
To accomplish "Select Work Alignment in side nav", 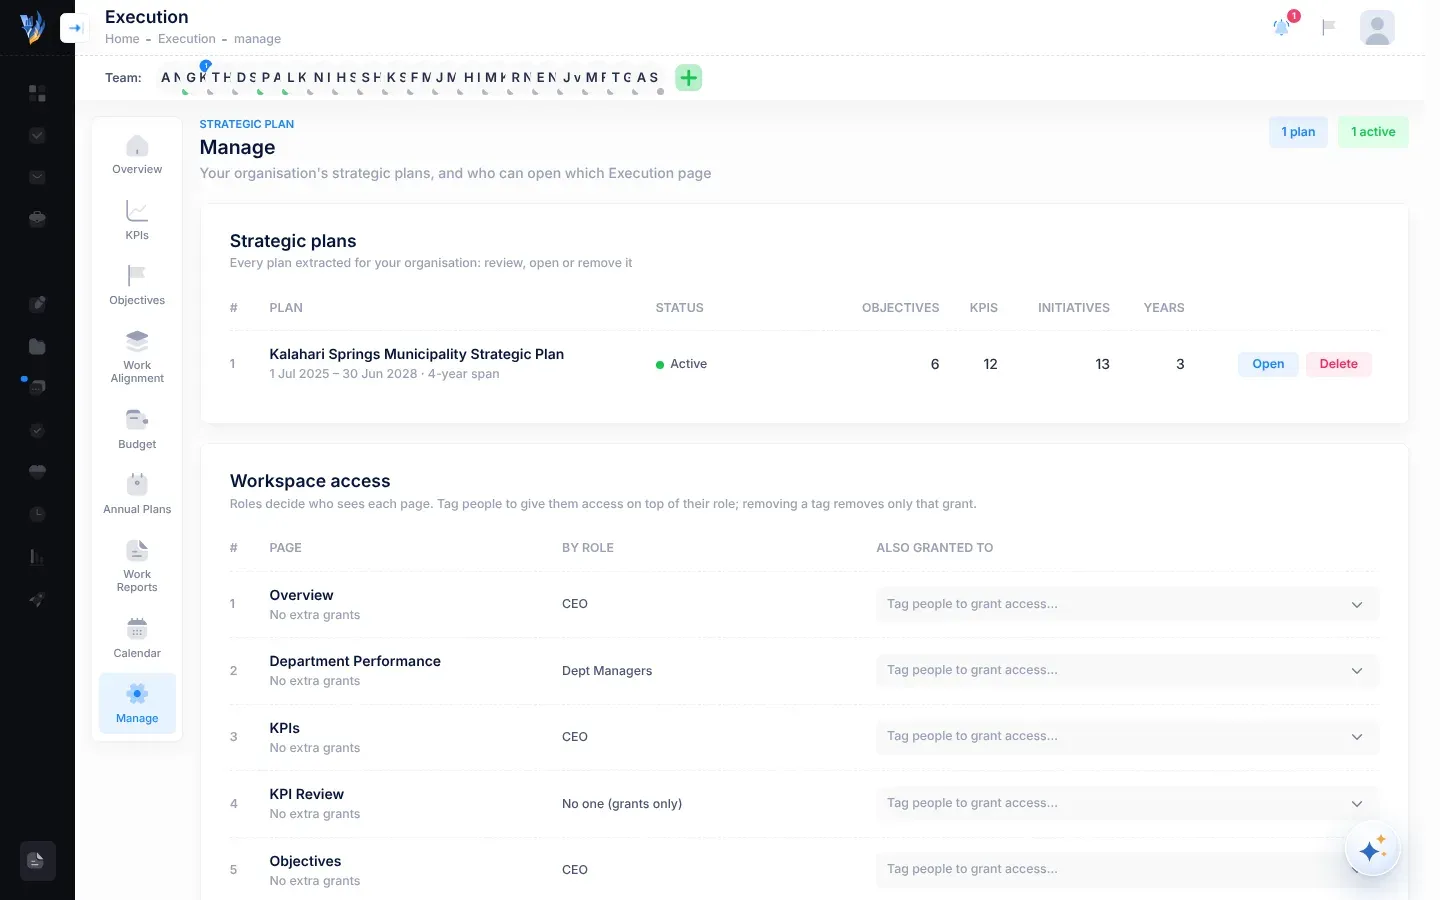I will click(137, 357).
